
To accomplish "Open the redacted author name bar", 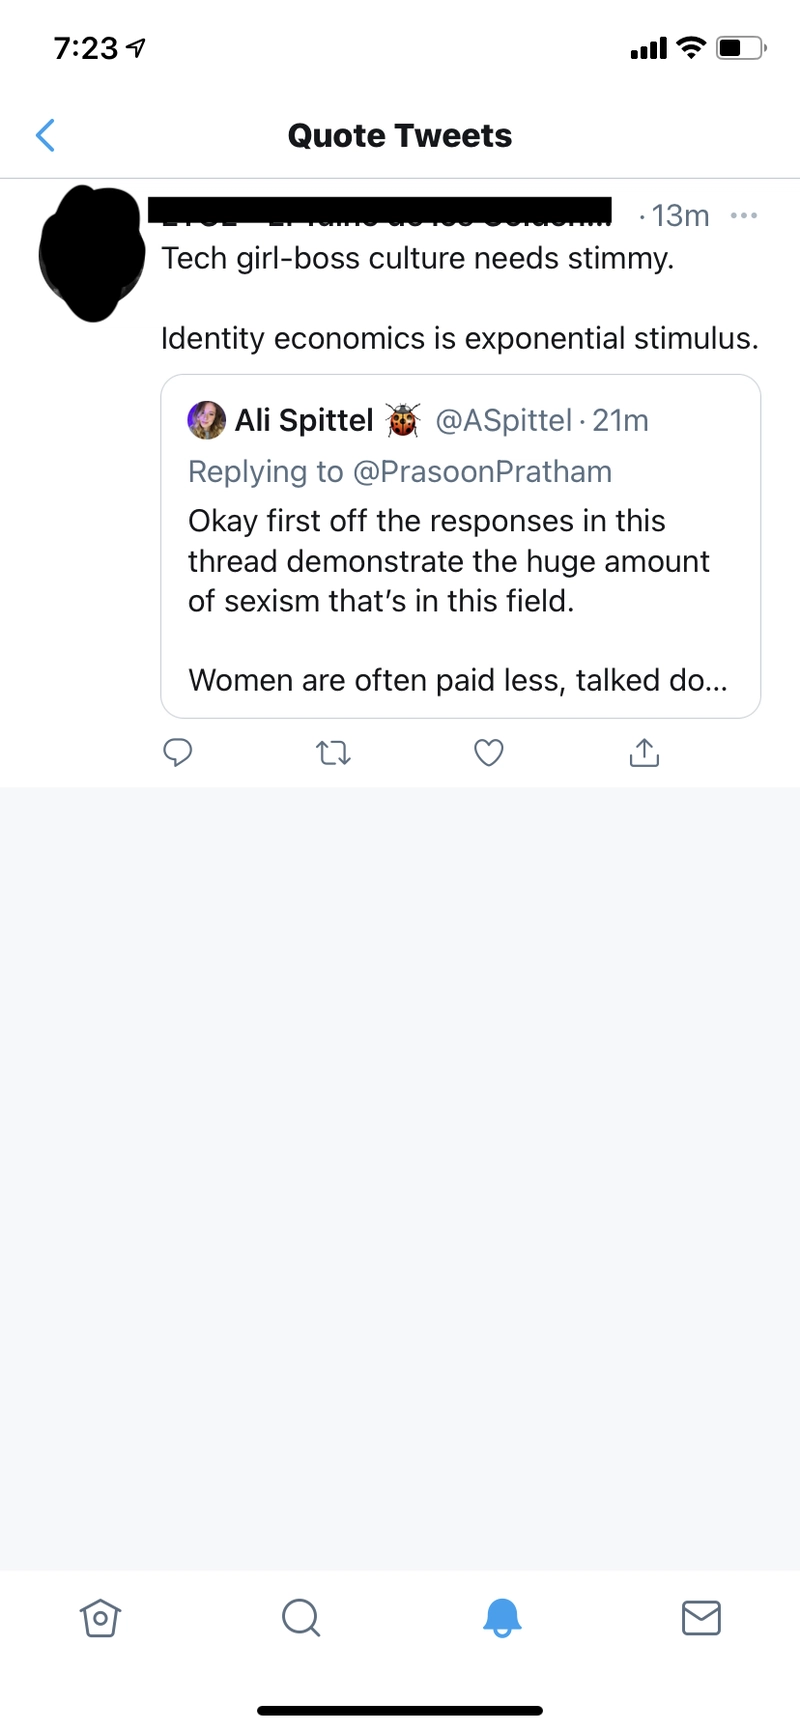I will (x=380, y=211).
